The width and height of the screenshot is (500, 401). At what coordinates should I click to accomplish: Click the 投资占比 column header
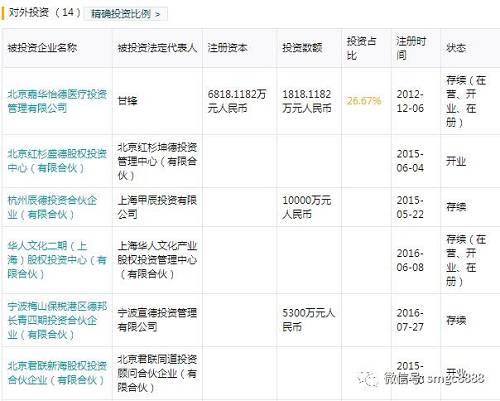pos(362,48)
